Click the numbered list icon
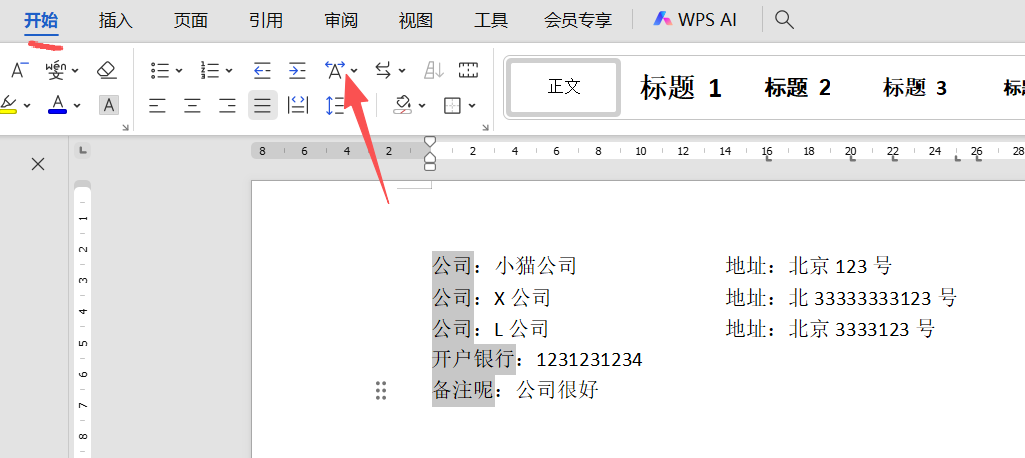 tap(210, 70)
